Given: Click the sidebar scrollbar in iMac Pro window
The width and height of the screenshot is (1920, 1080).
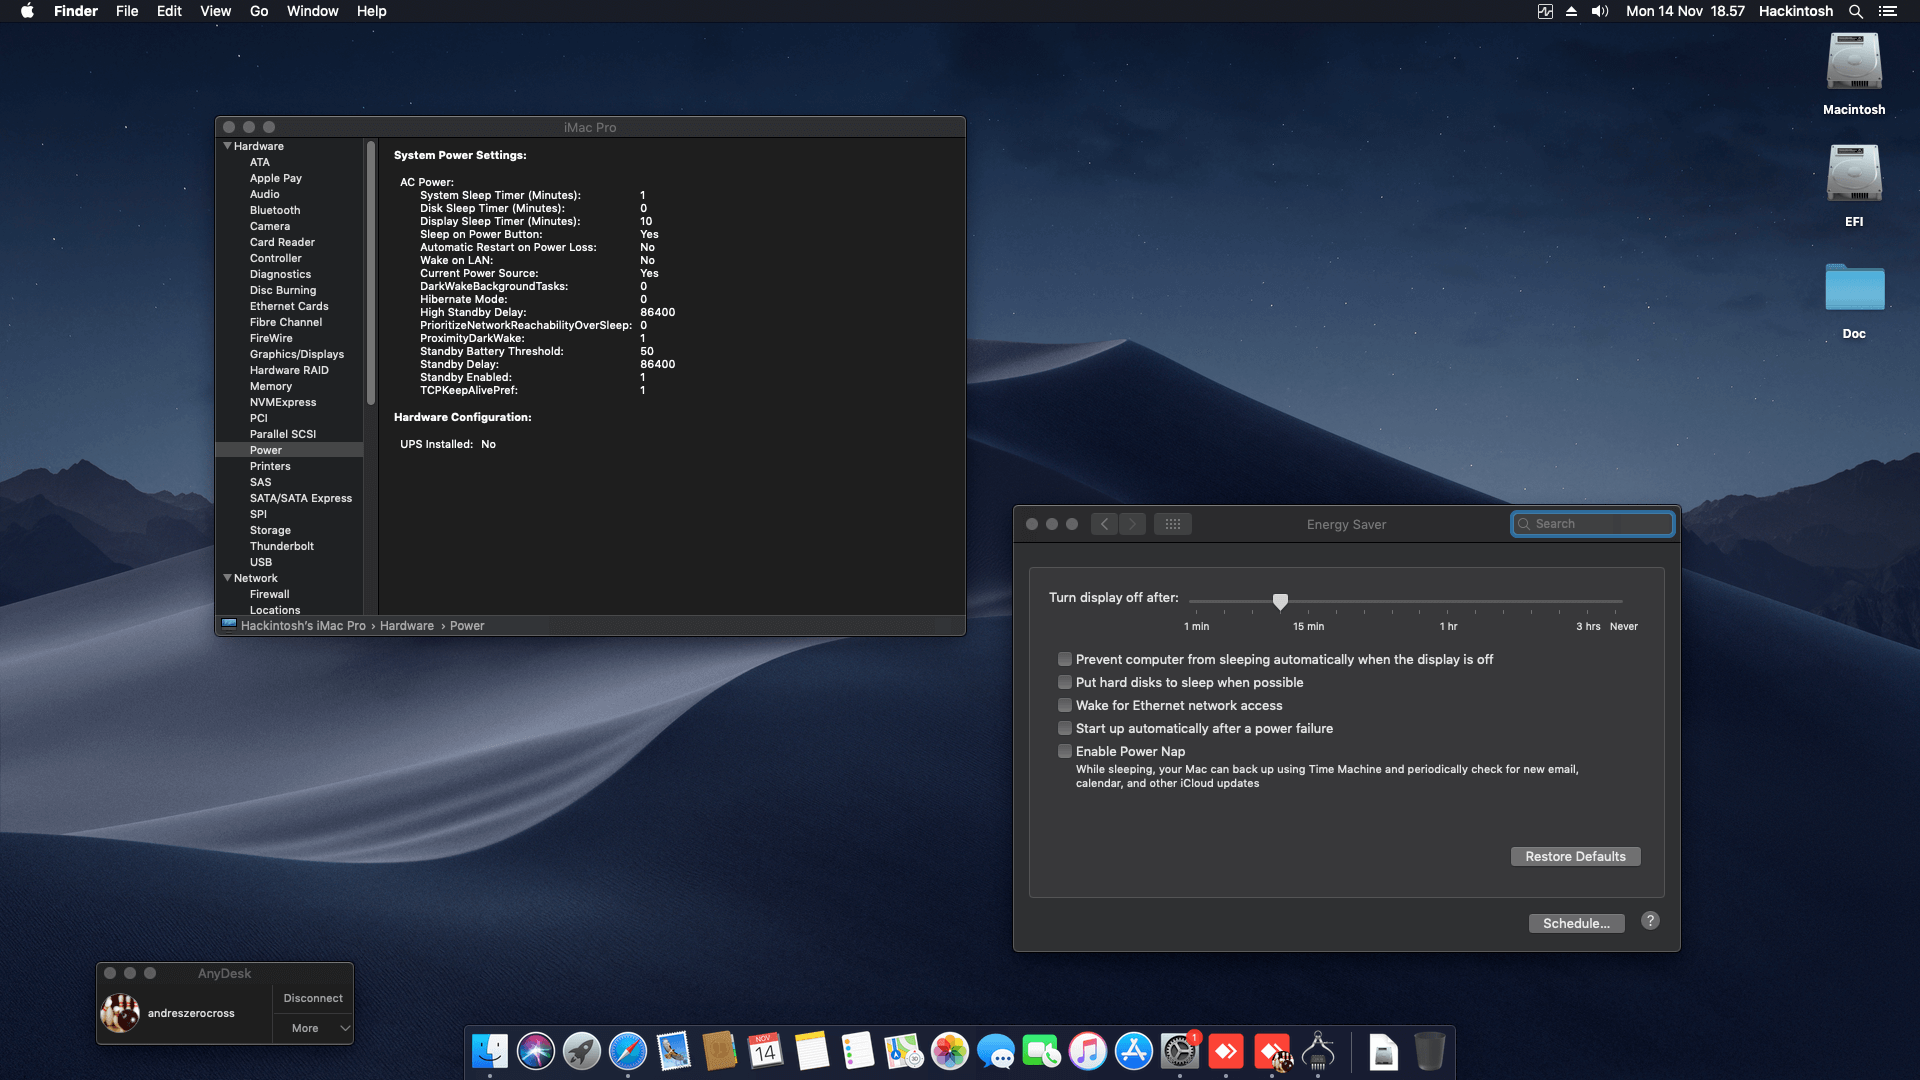Looking at the screenshot, I should 371,272.
